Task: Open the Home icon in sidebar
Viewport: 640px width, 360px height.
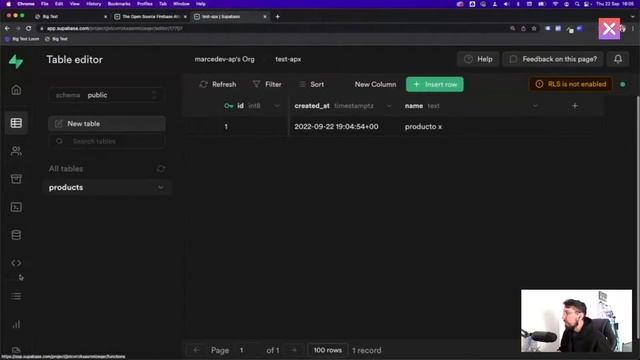Action: pyautogui.click(x=16, y=90)
